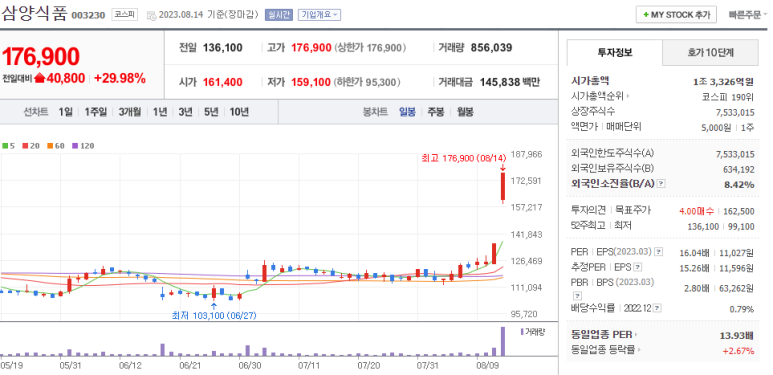Click the 13.93배 same-industry PER value

[737, 336]
